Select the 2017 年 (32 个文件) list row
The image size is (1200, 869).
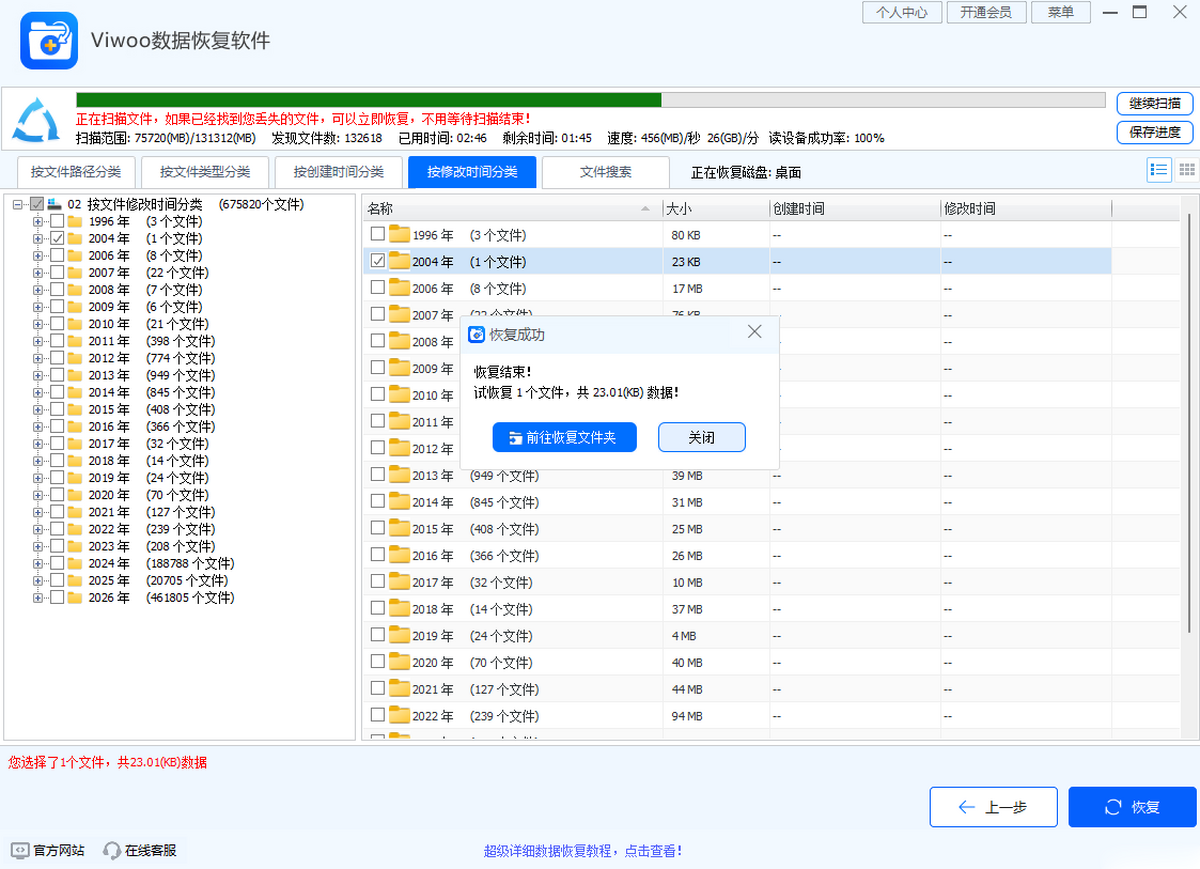click(x=737, y=582)
